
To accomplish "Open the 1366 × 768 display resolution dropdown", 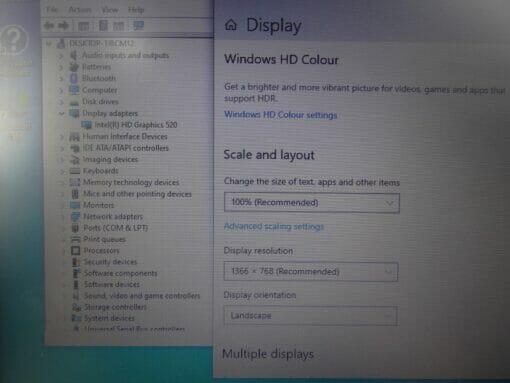I will pyautogui.click(x=311, y=272).
